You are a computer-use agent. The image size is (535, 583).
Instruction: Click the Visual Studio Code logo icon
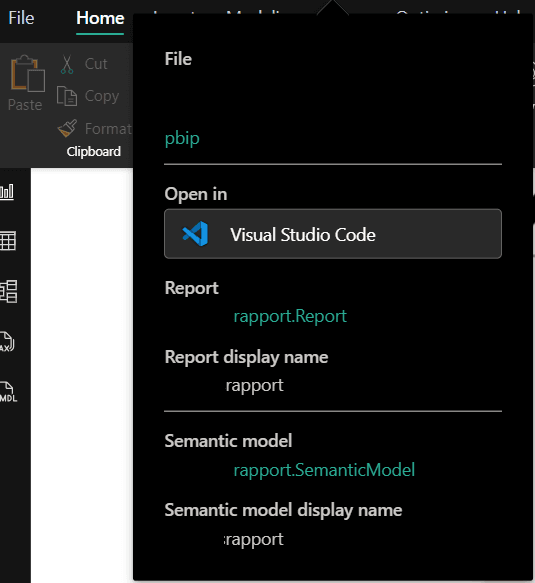point(195,234)
